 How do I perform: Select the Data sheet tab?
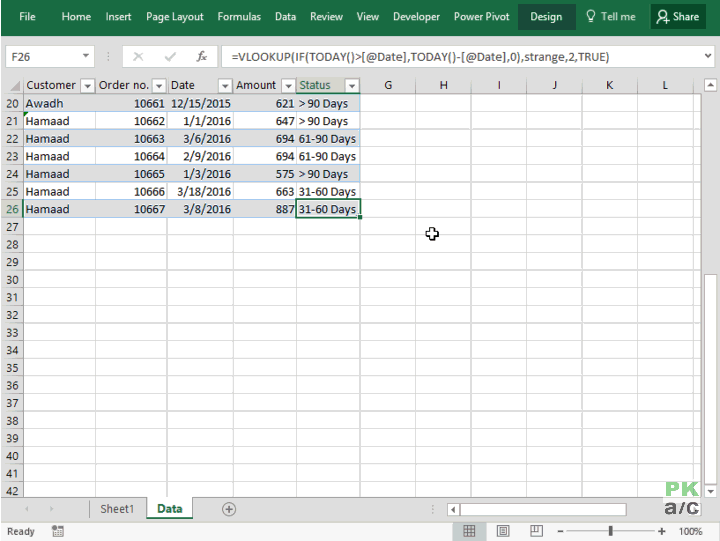pyautogui.click(x=169, y=509)
